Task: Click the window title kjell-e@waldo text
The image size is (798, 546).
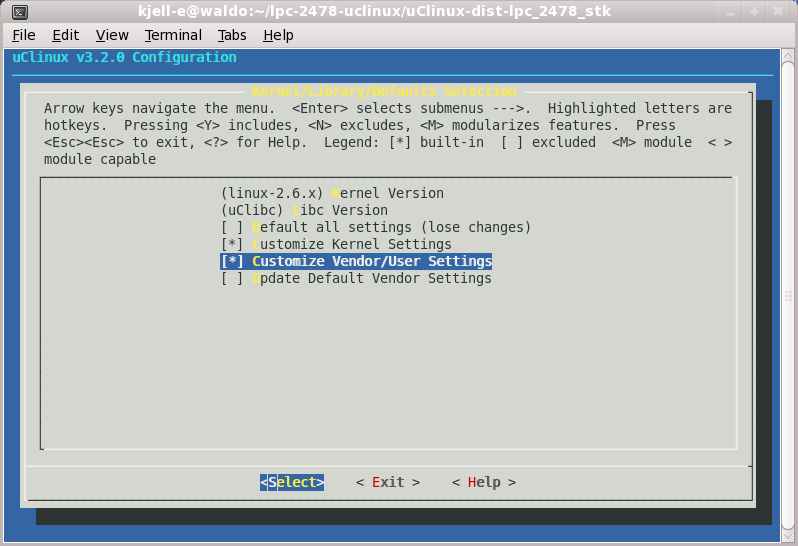Action: pos(374,11)
